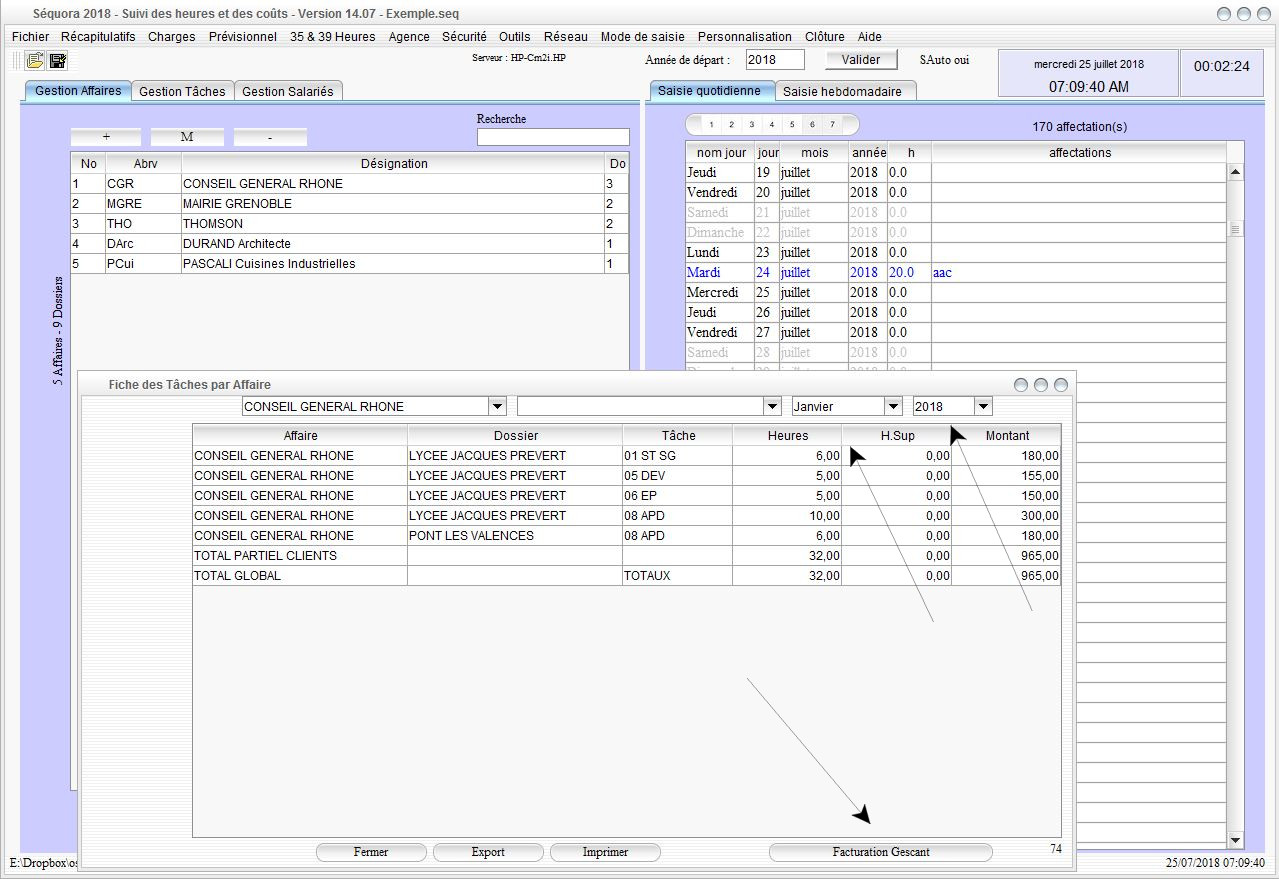Screen dimensions: 1279x879
Task: Click the M modify button
Action: pyautogui.click(x=187, y=137)
